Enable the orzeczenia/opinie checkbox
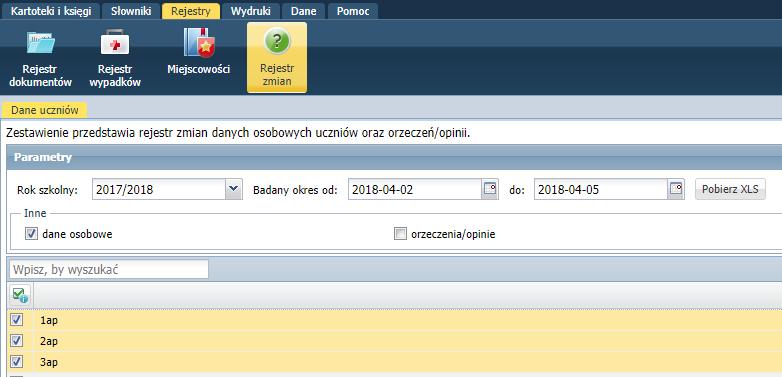The height and width of the screenshot is (377, 782). [400, 233]
